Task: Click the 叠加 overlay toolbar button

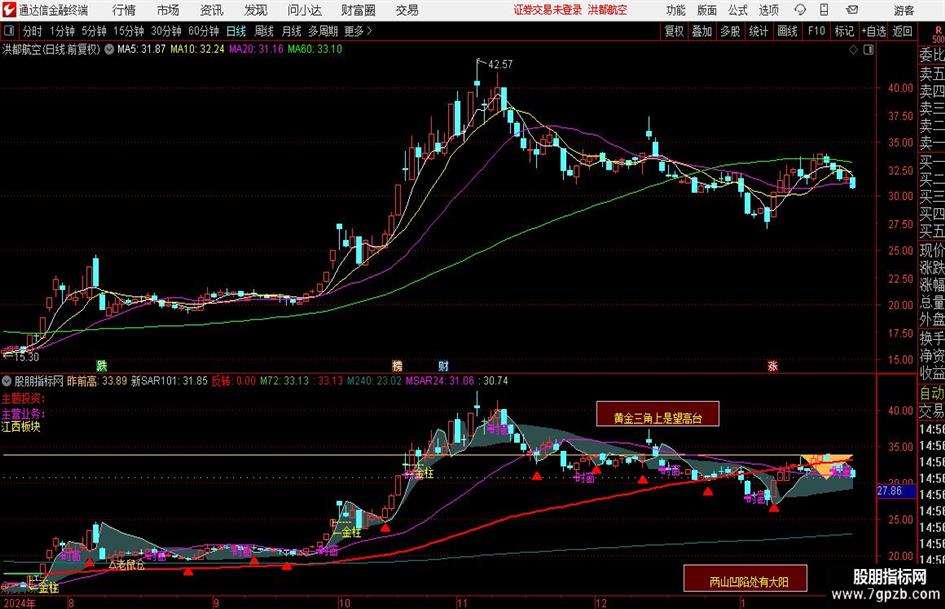Action: pos(702,31)
